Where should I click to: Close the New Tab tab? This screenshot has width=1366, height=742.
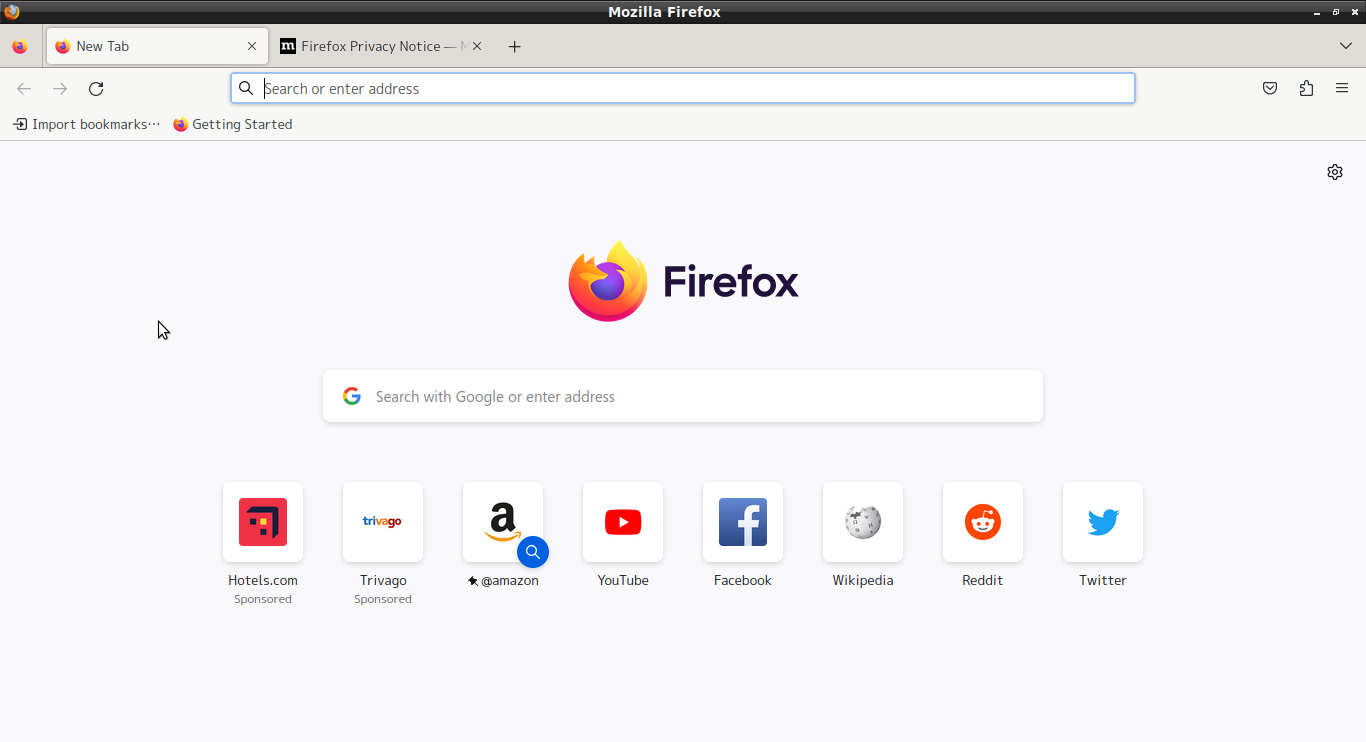[x=252, y=46]
